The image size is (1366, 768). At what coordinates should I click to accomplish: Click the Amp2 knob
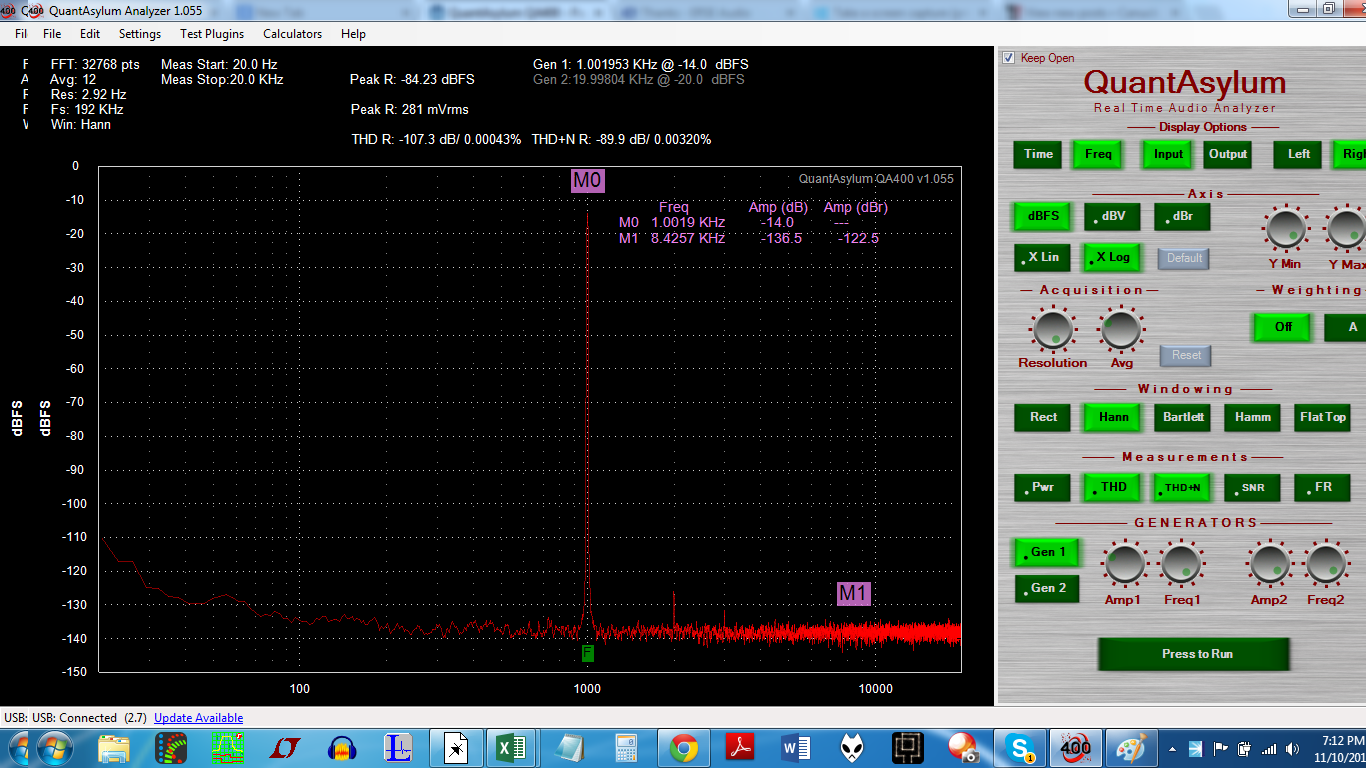[1270, 564]
